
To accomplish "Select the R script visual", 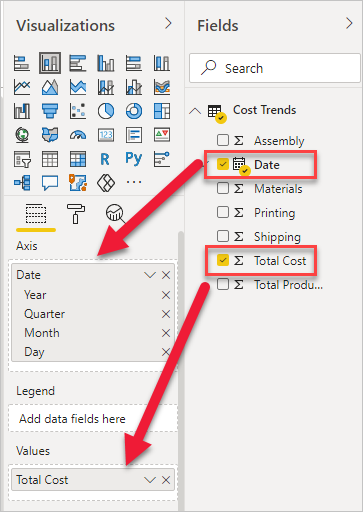I will click(x=105, y=159).
